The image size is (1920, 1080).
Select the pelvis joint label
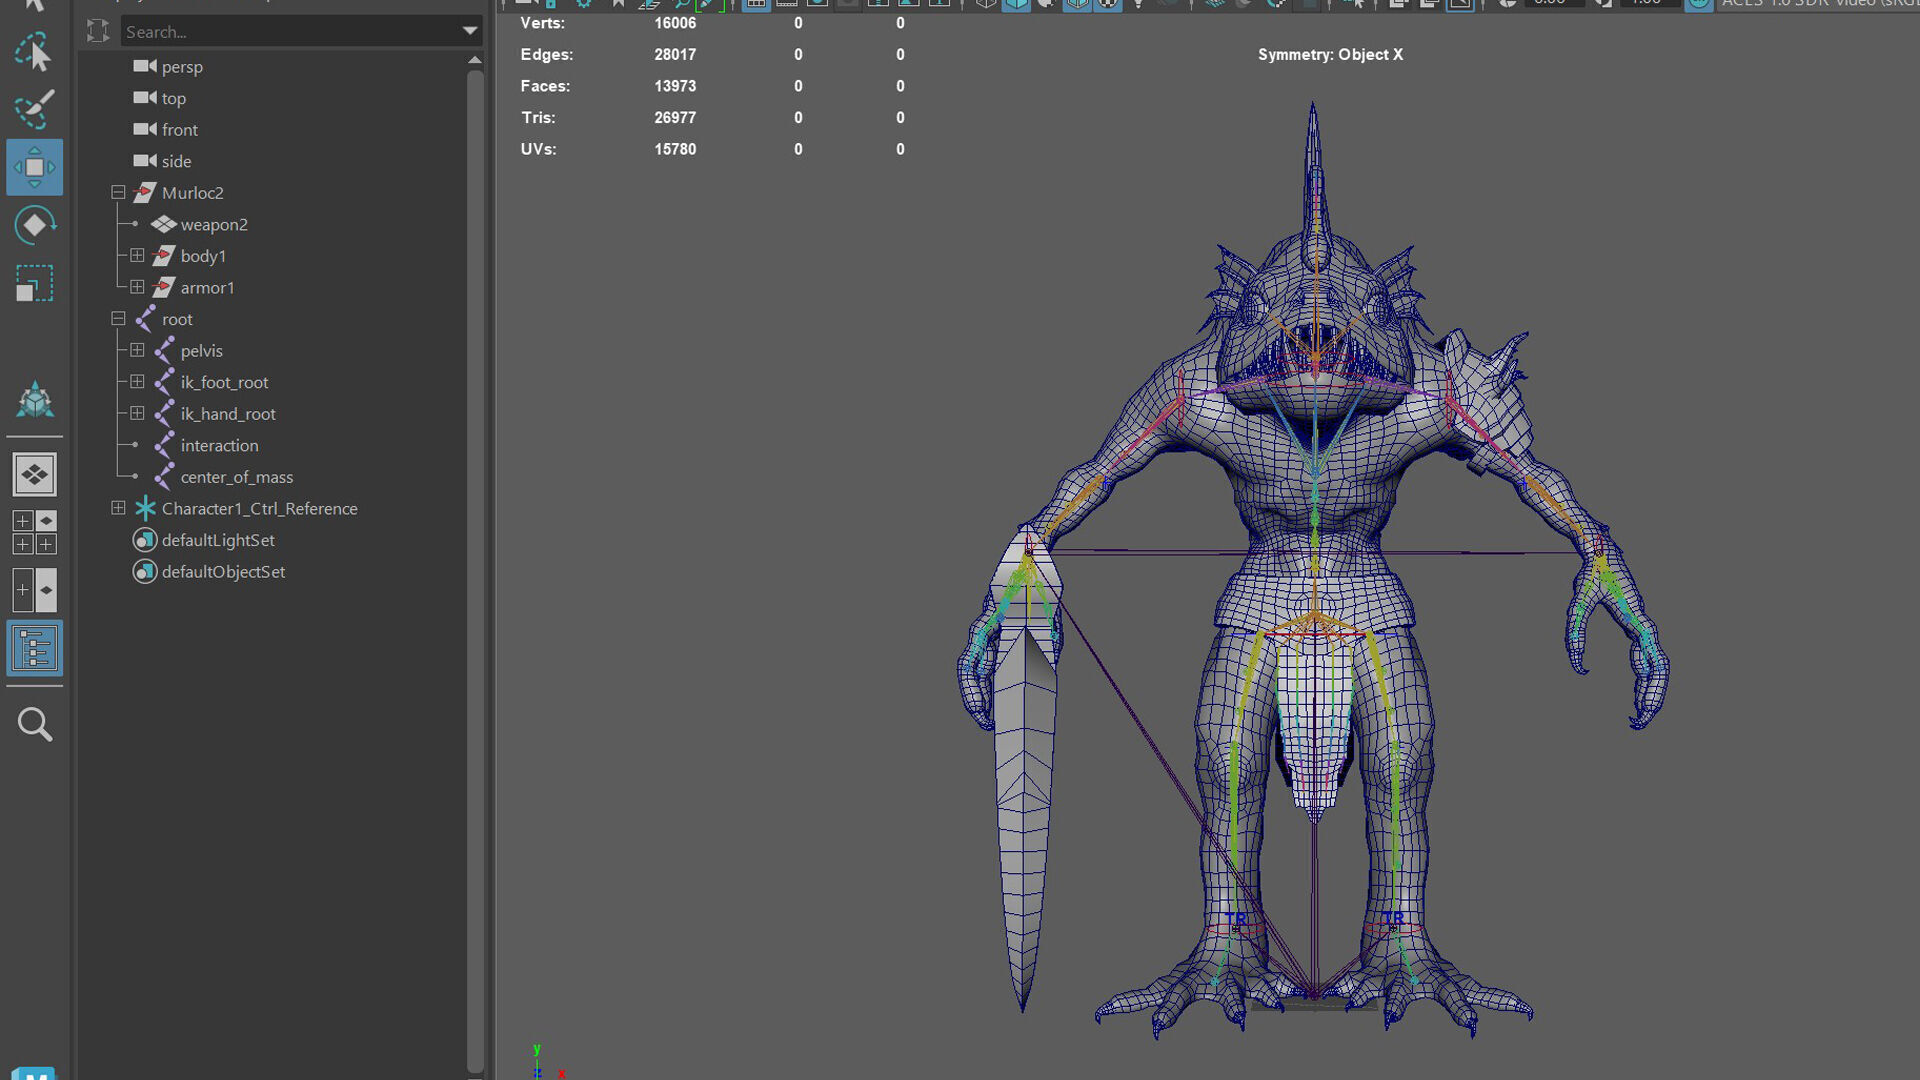click(201, 351)
